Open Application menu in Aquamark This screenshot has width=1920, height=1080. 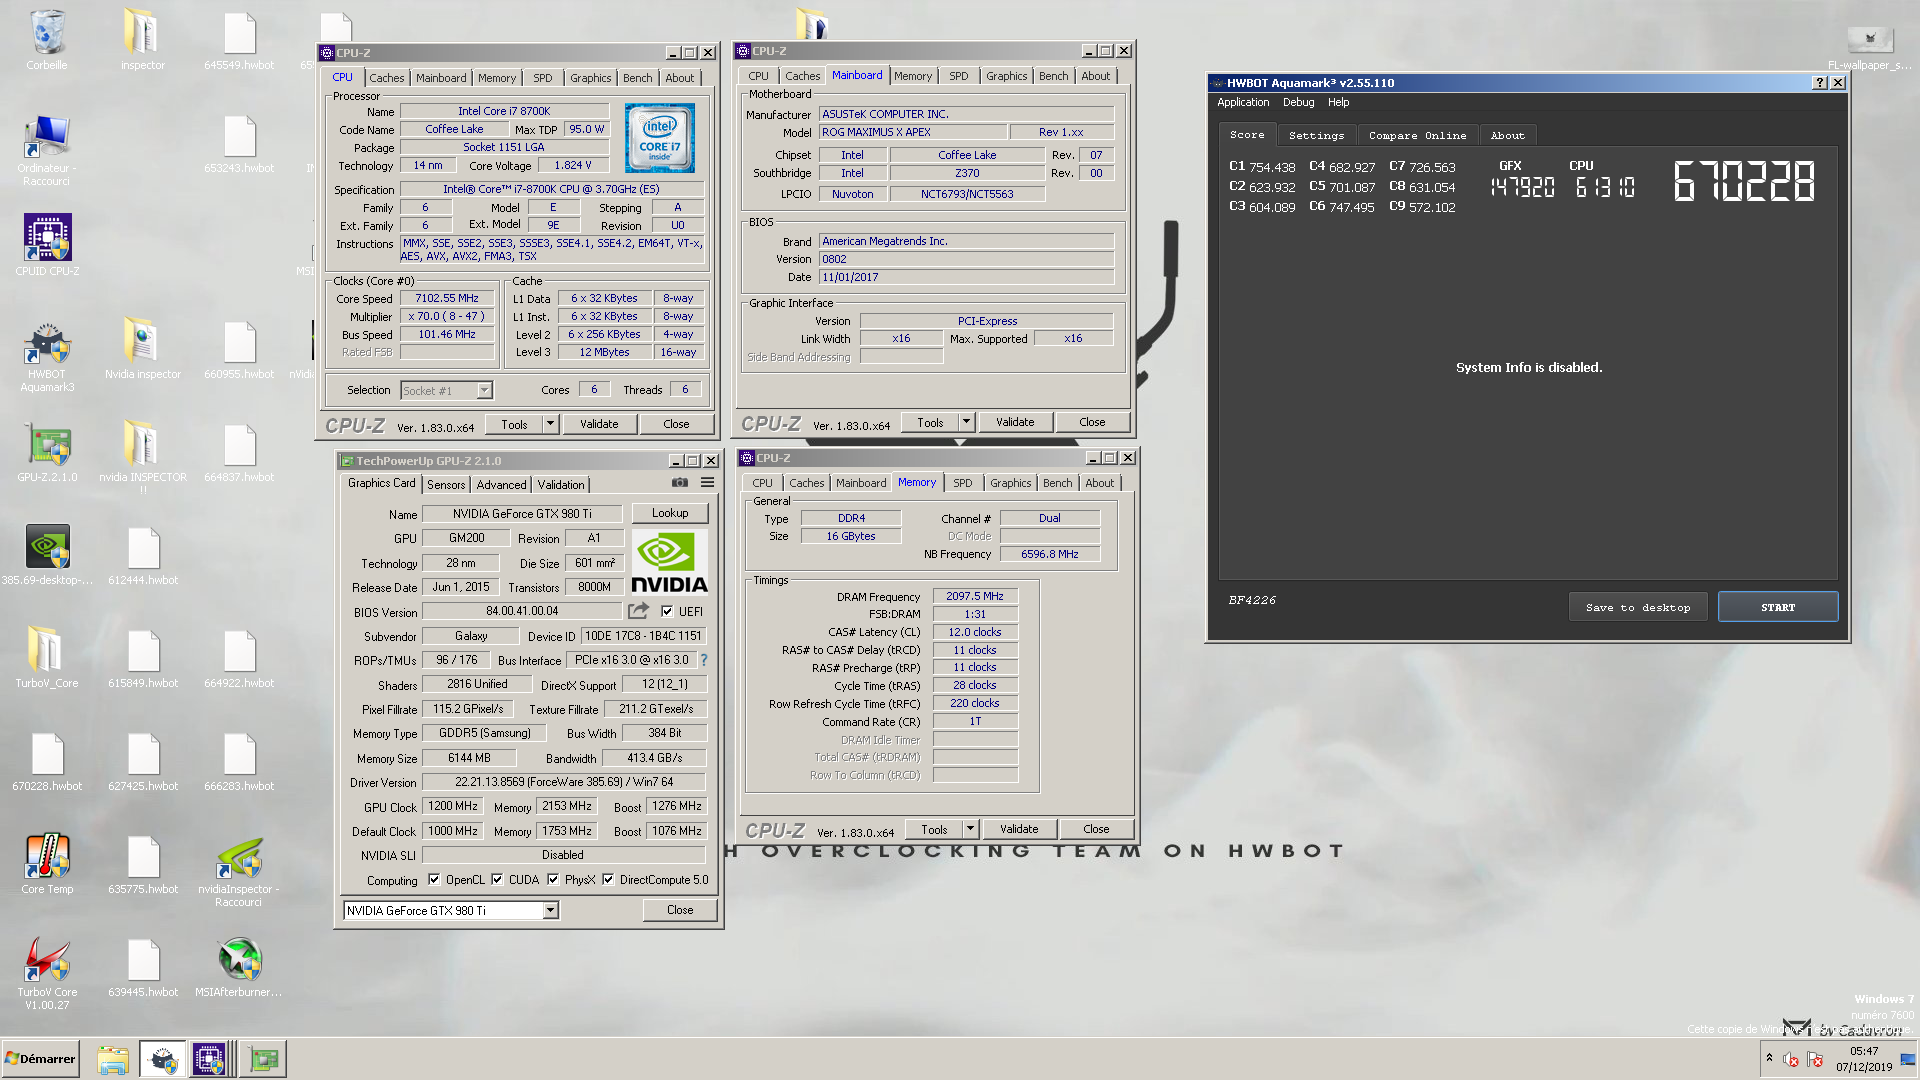[x=1243, y=102]
